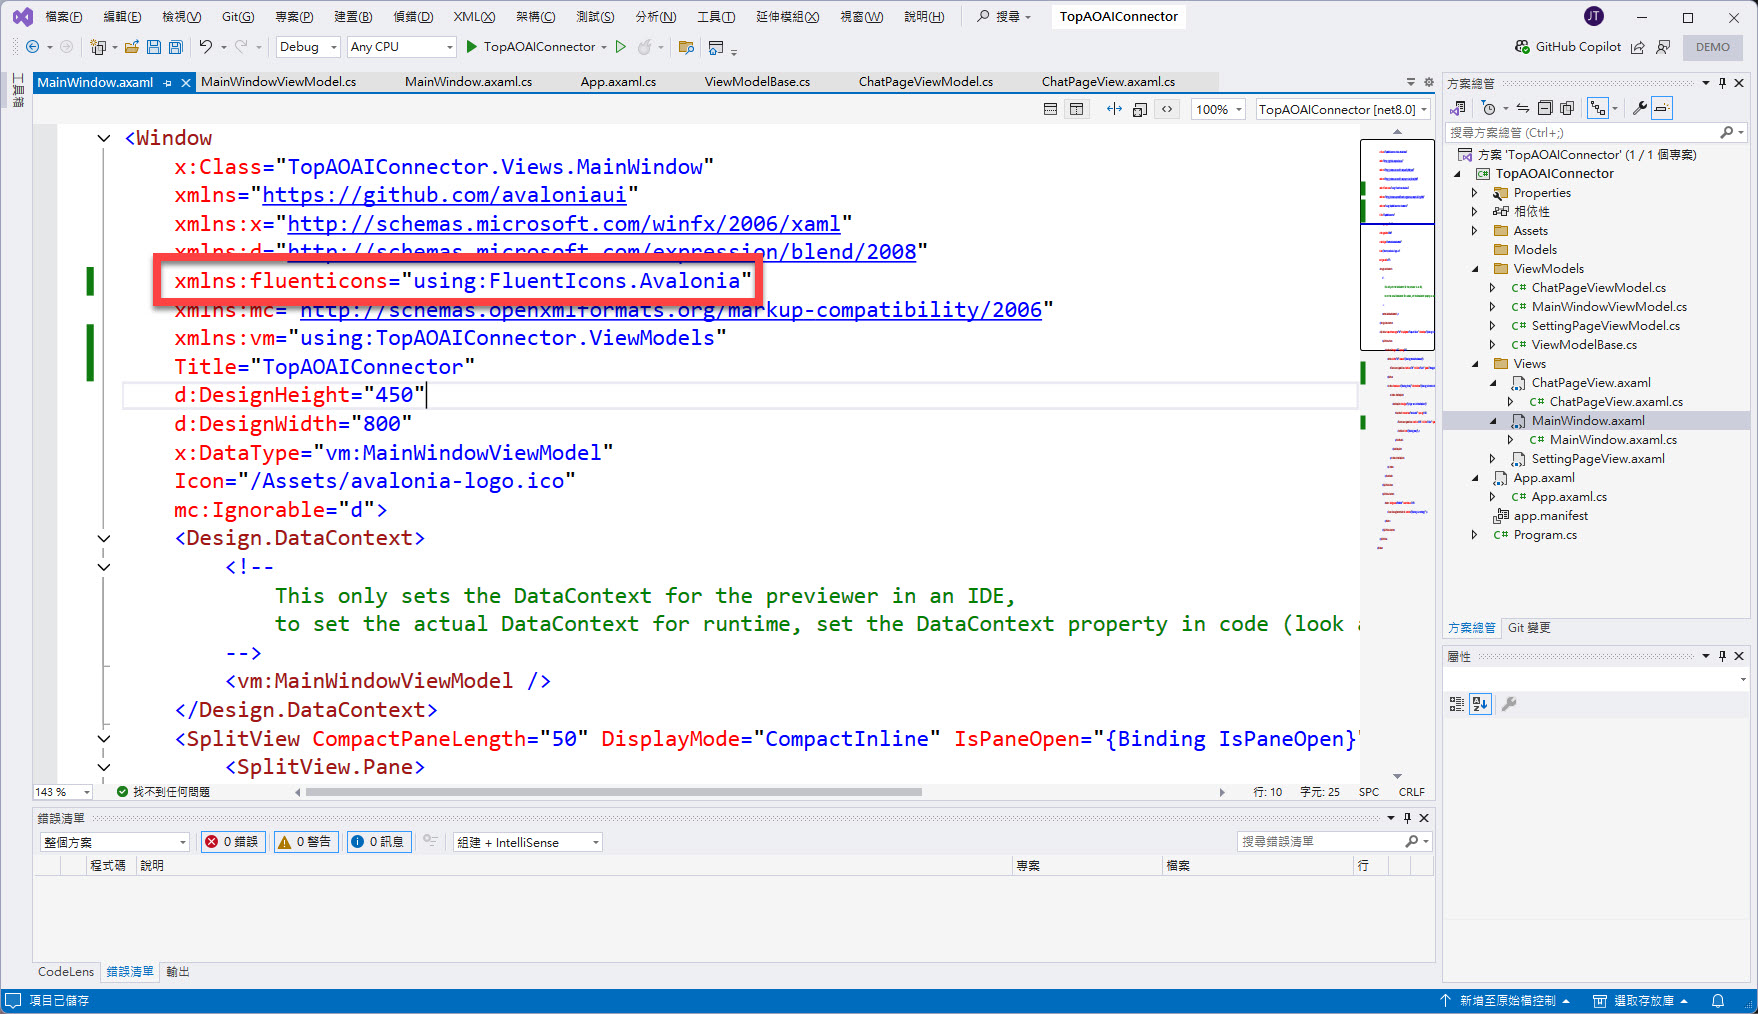Click the share icon next to Copilot
1758x1014 pixels.
(1637, 47)
